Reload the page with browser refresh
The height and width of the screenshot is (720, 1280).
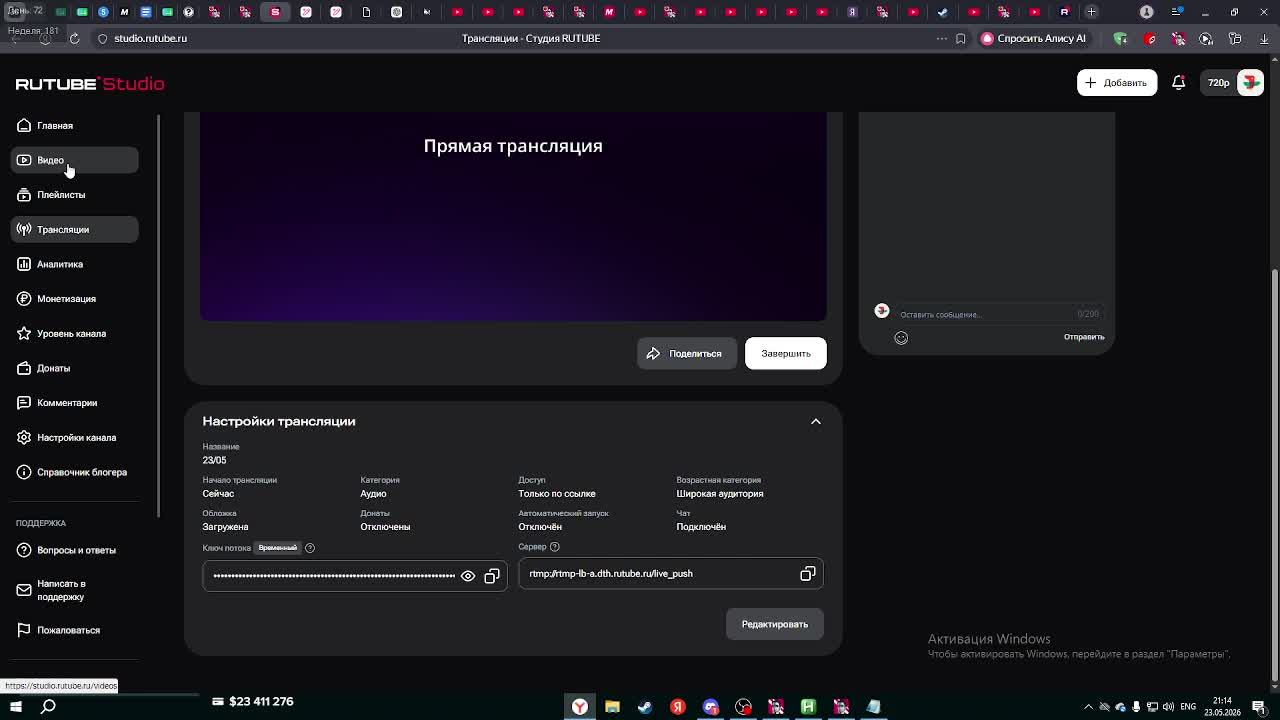pyautogui.click(x=74, y=38)
